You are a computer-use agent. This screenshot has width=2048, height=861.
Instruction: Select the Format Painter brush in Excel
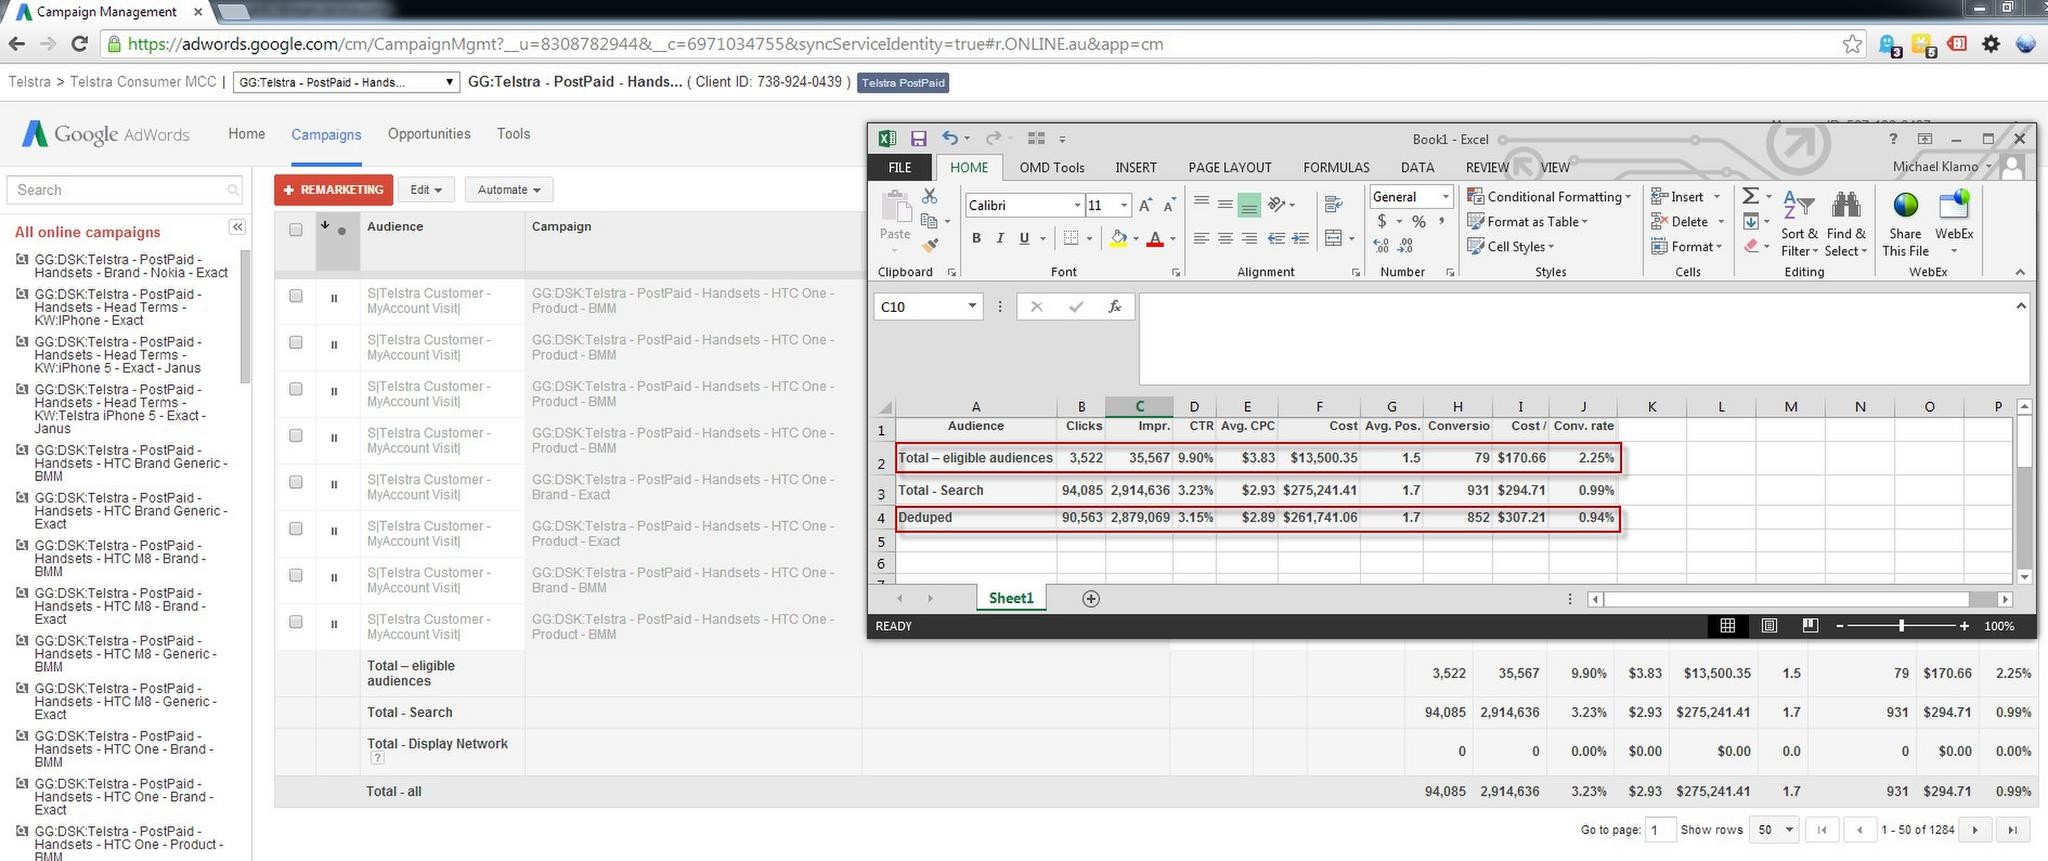point(930,245)
